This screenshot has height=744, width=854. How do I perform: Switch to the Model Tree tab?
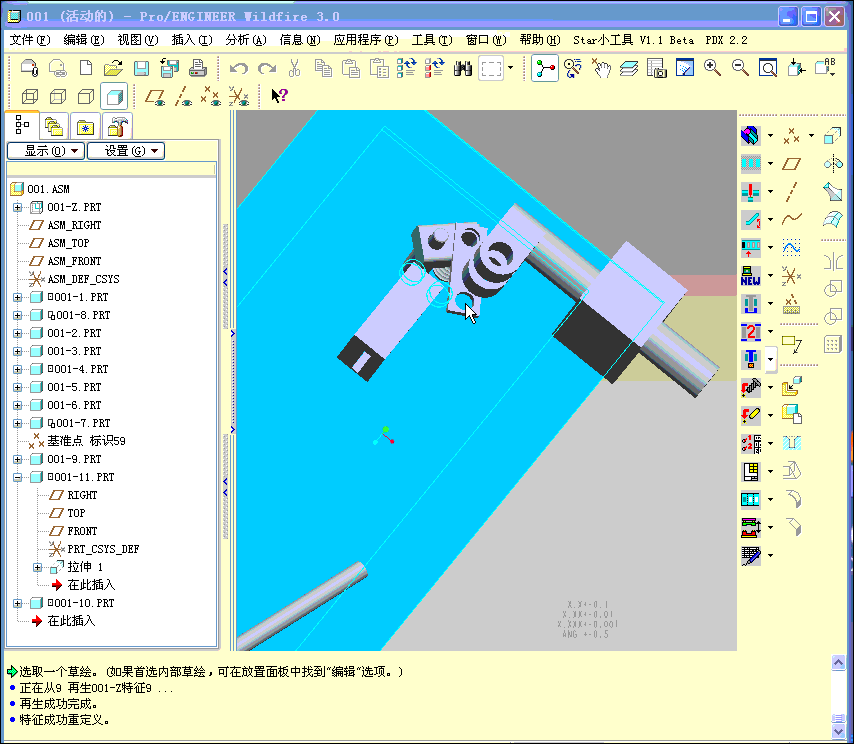point(22,125)
